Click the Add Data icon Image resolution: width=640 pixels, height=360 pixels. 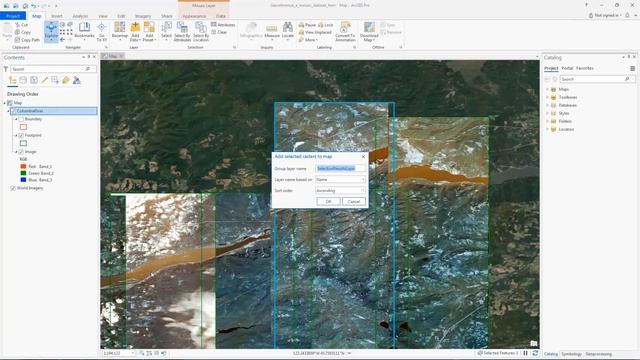point(135,27)
